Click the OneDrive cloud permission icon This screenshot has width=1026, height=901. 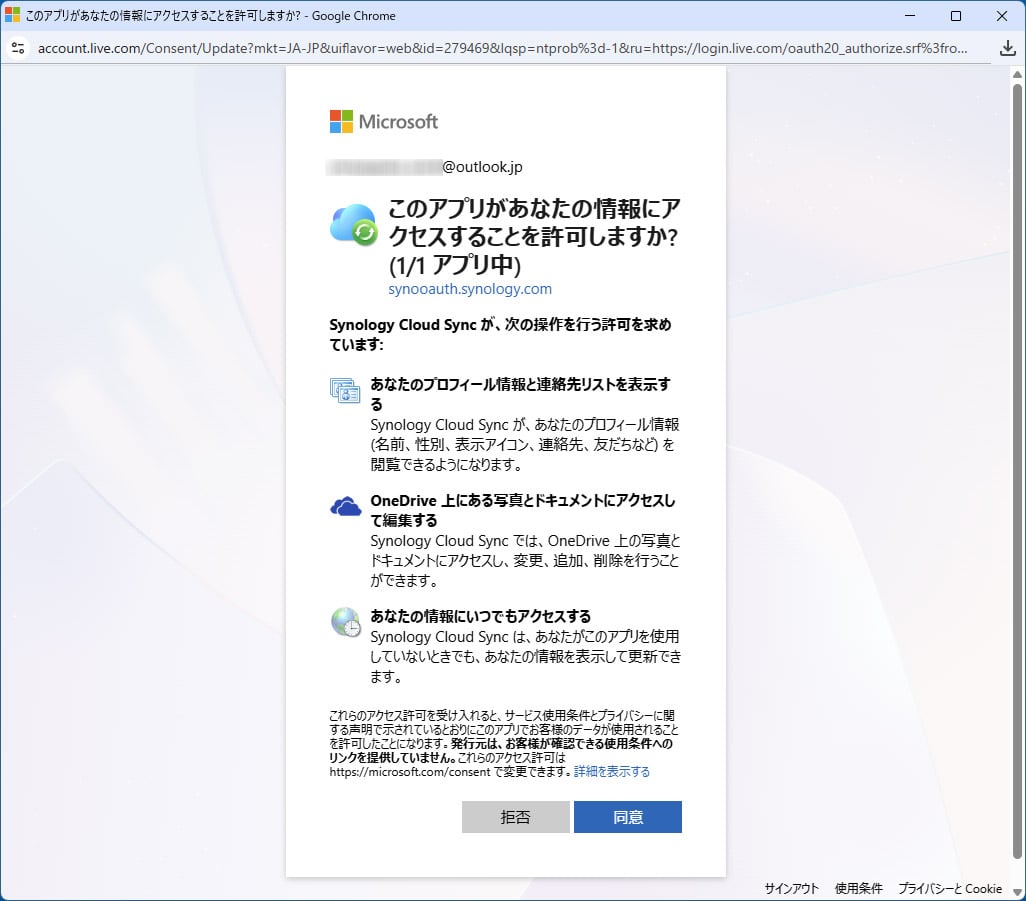click(345, 507)
